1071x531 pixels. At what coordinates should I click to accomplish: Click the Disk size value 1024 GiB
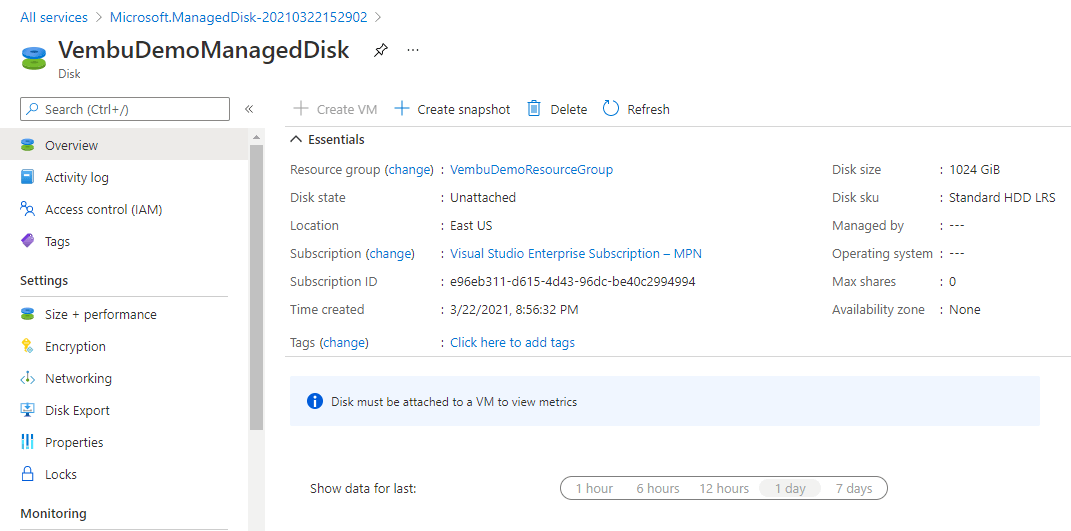click(975, 169)
